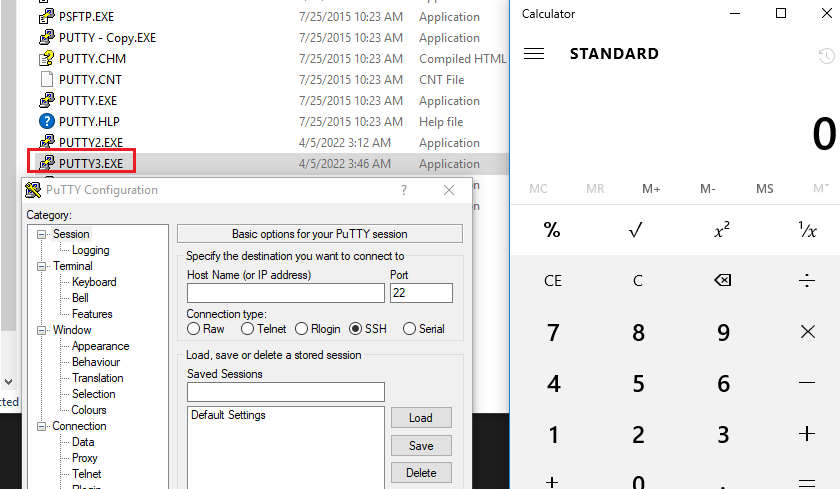840x489 pixels.
Task: Click the number 3 key
Action: (x=723, y=434)
